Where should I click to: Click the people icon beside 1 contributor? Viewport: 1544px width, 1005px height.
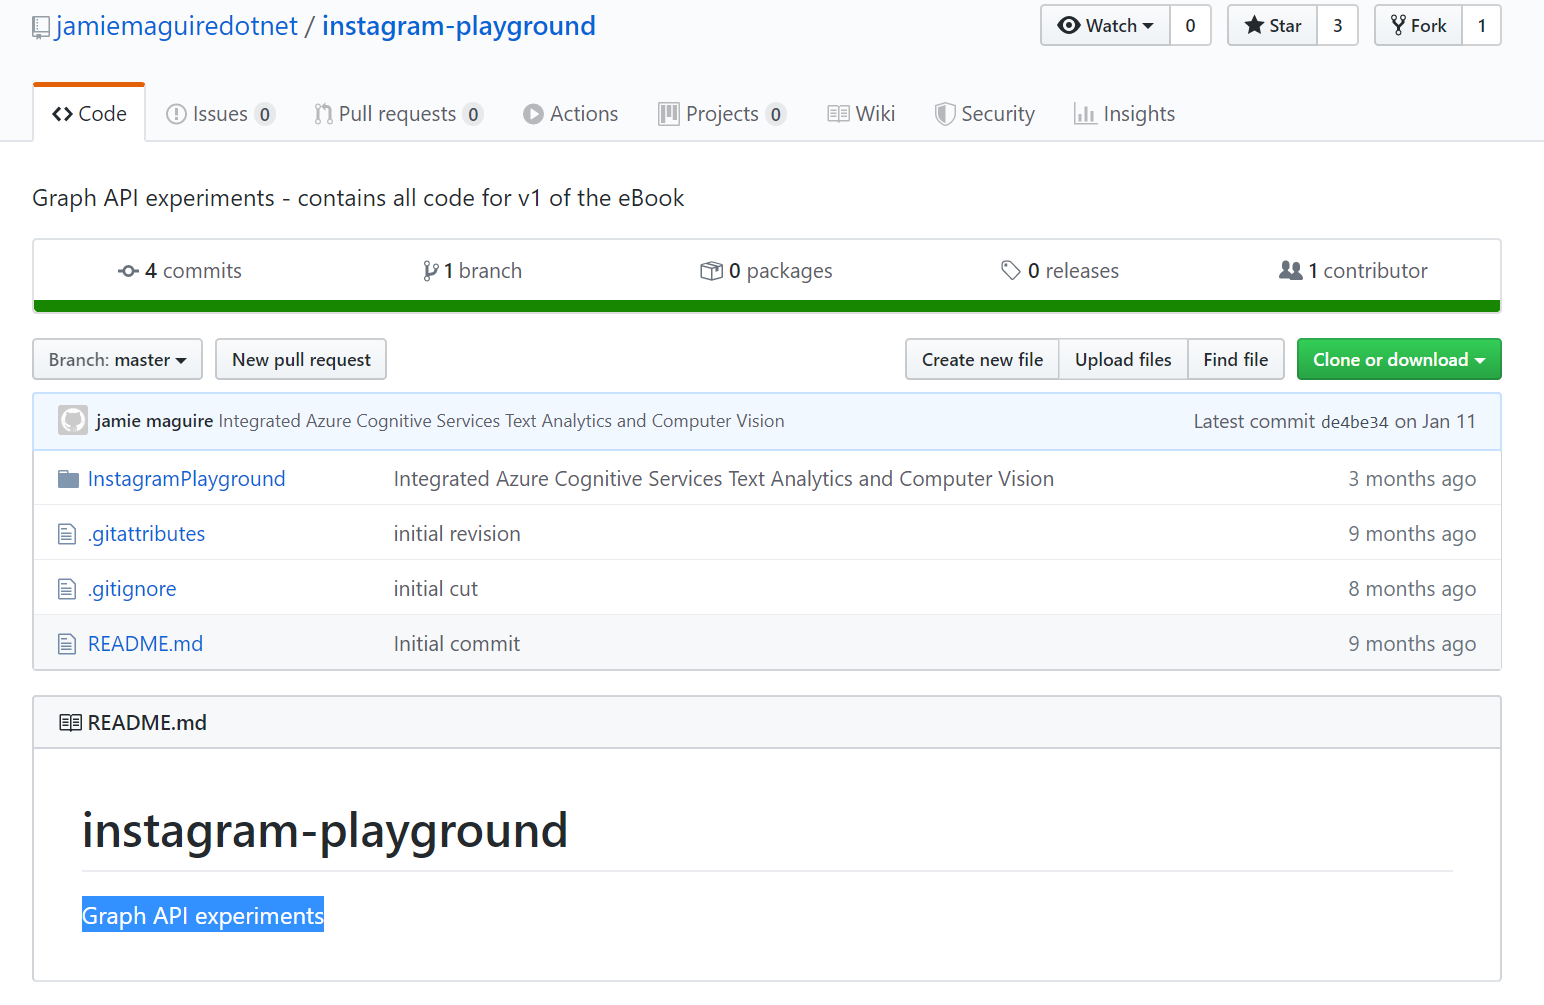(x=1290, y=270)
